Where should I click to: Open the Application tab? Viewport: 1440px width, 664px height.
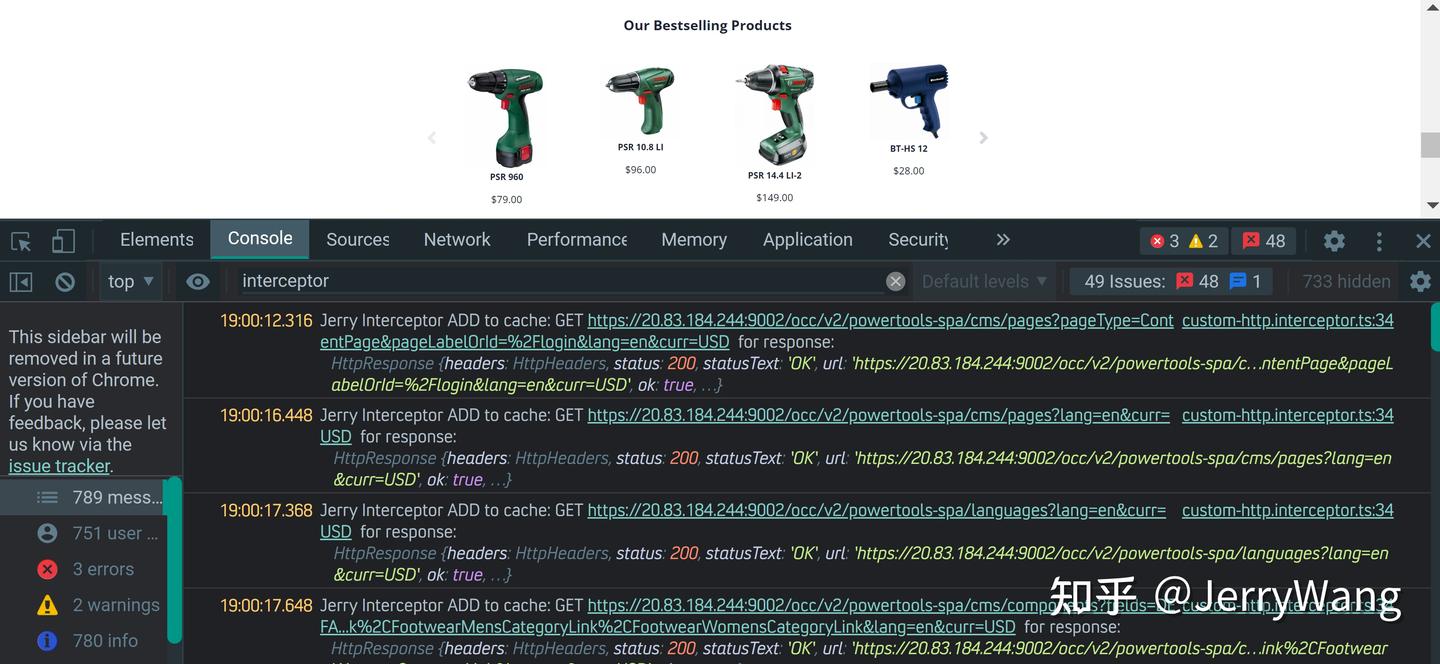(x=808, y=240)
